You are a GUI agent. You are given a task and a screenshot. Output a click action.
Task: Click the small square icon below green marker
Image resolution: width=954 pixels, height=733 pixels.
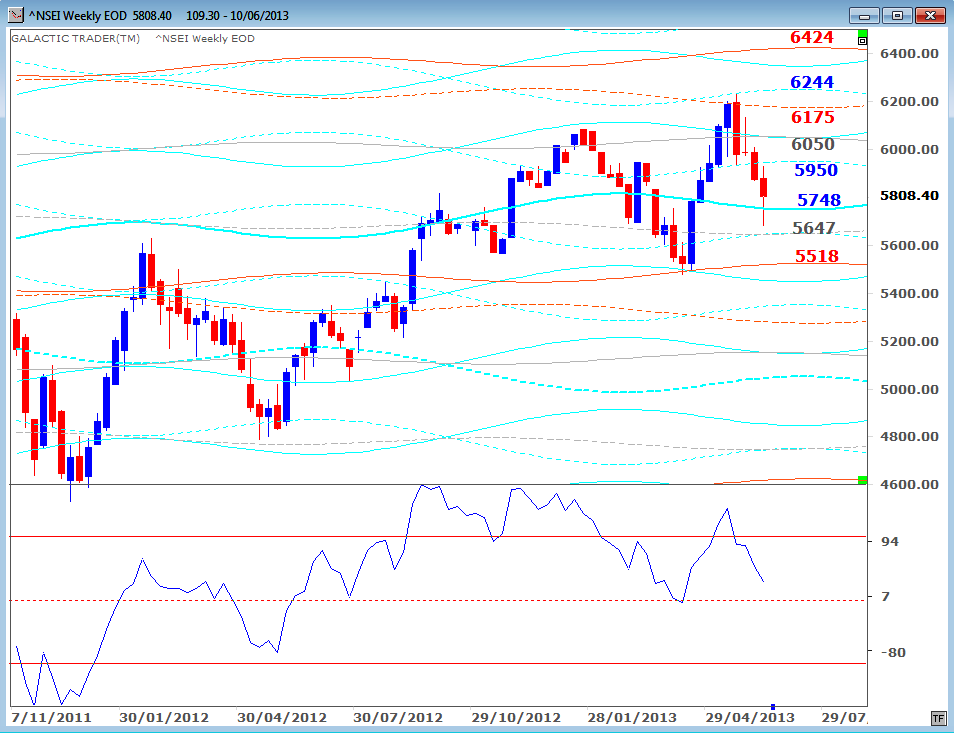(x=862, y=41)
